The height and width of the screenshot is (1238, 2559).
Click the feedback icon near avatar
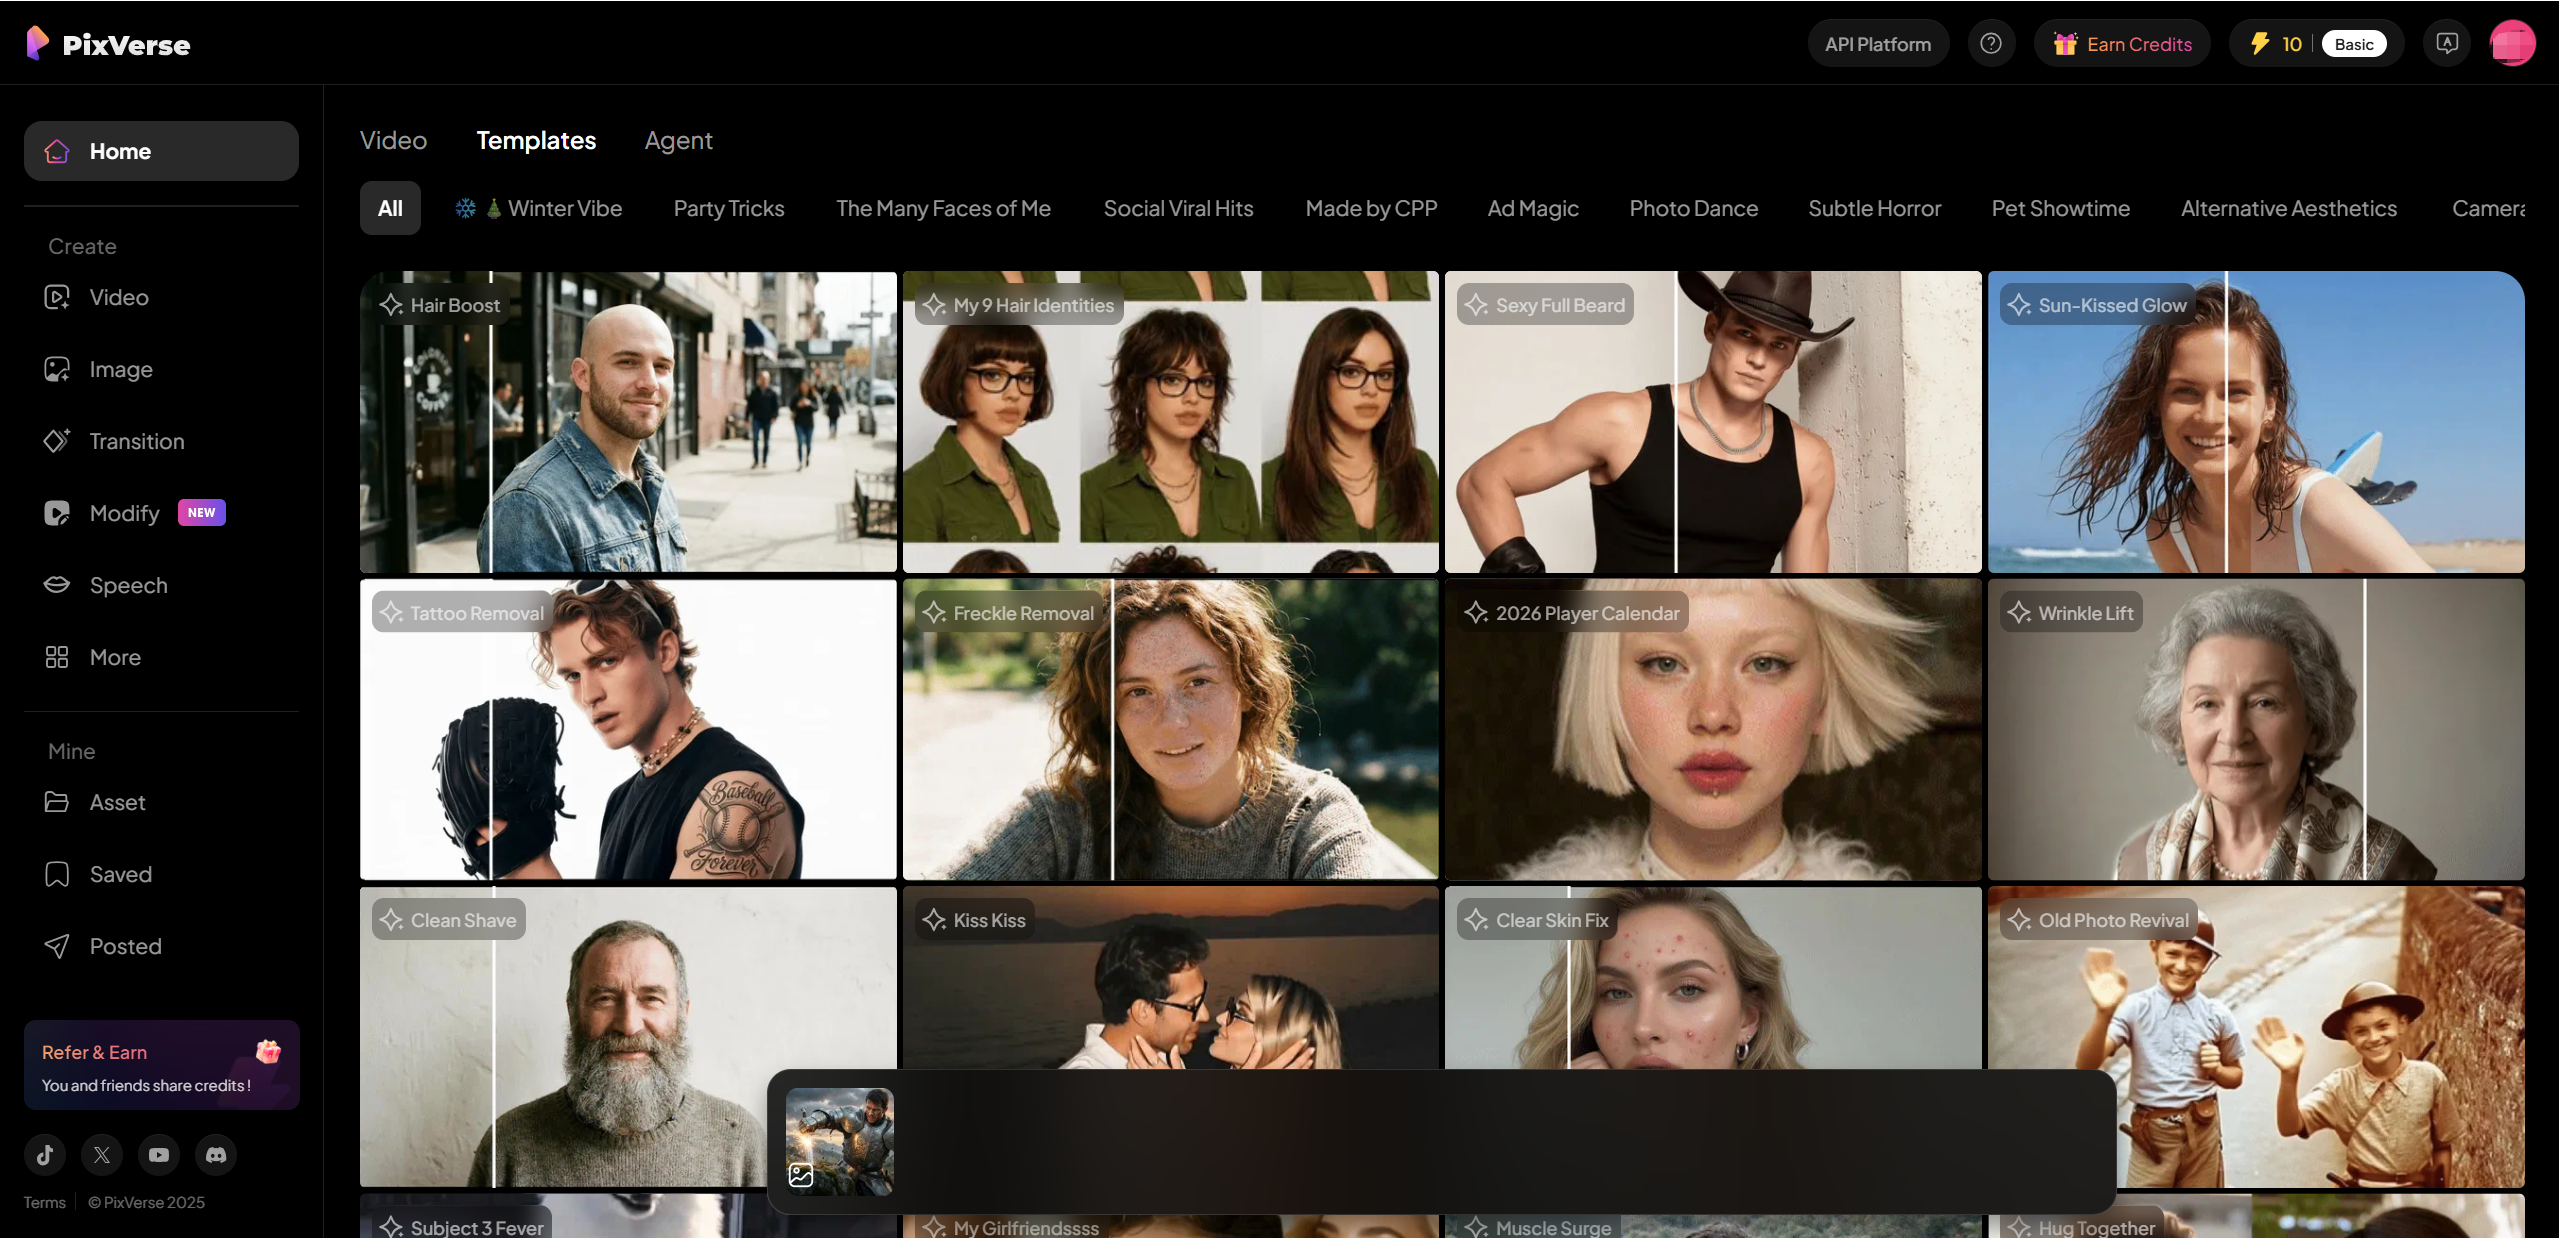coord(2446,44)
